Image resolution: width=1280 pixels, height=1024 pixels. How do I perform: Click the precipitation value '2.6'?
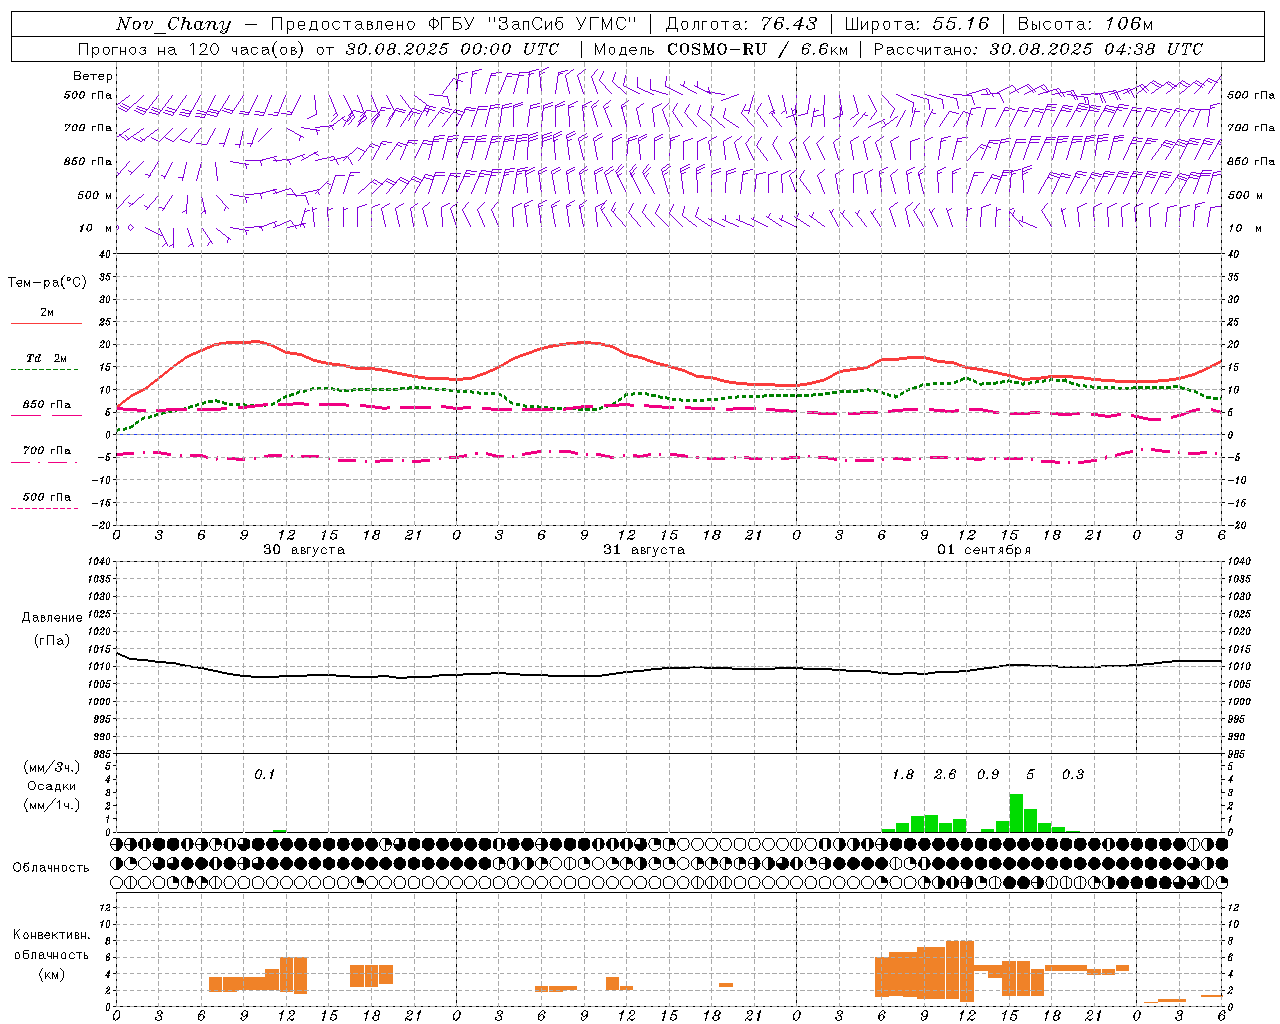coord(945,775)
